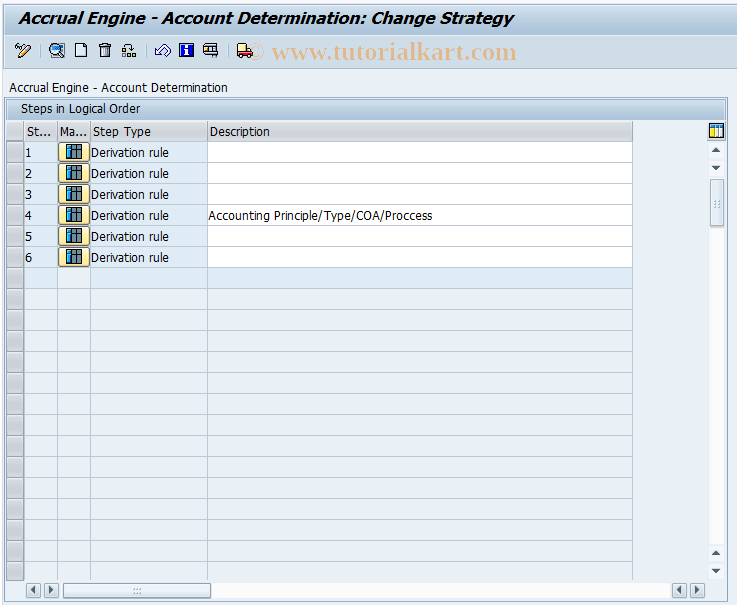Click the Ma... column header
The height and width of the screenshot is (605, 737).
pos(74,131)
